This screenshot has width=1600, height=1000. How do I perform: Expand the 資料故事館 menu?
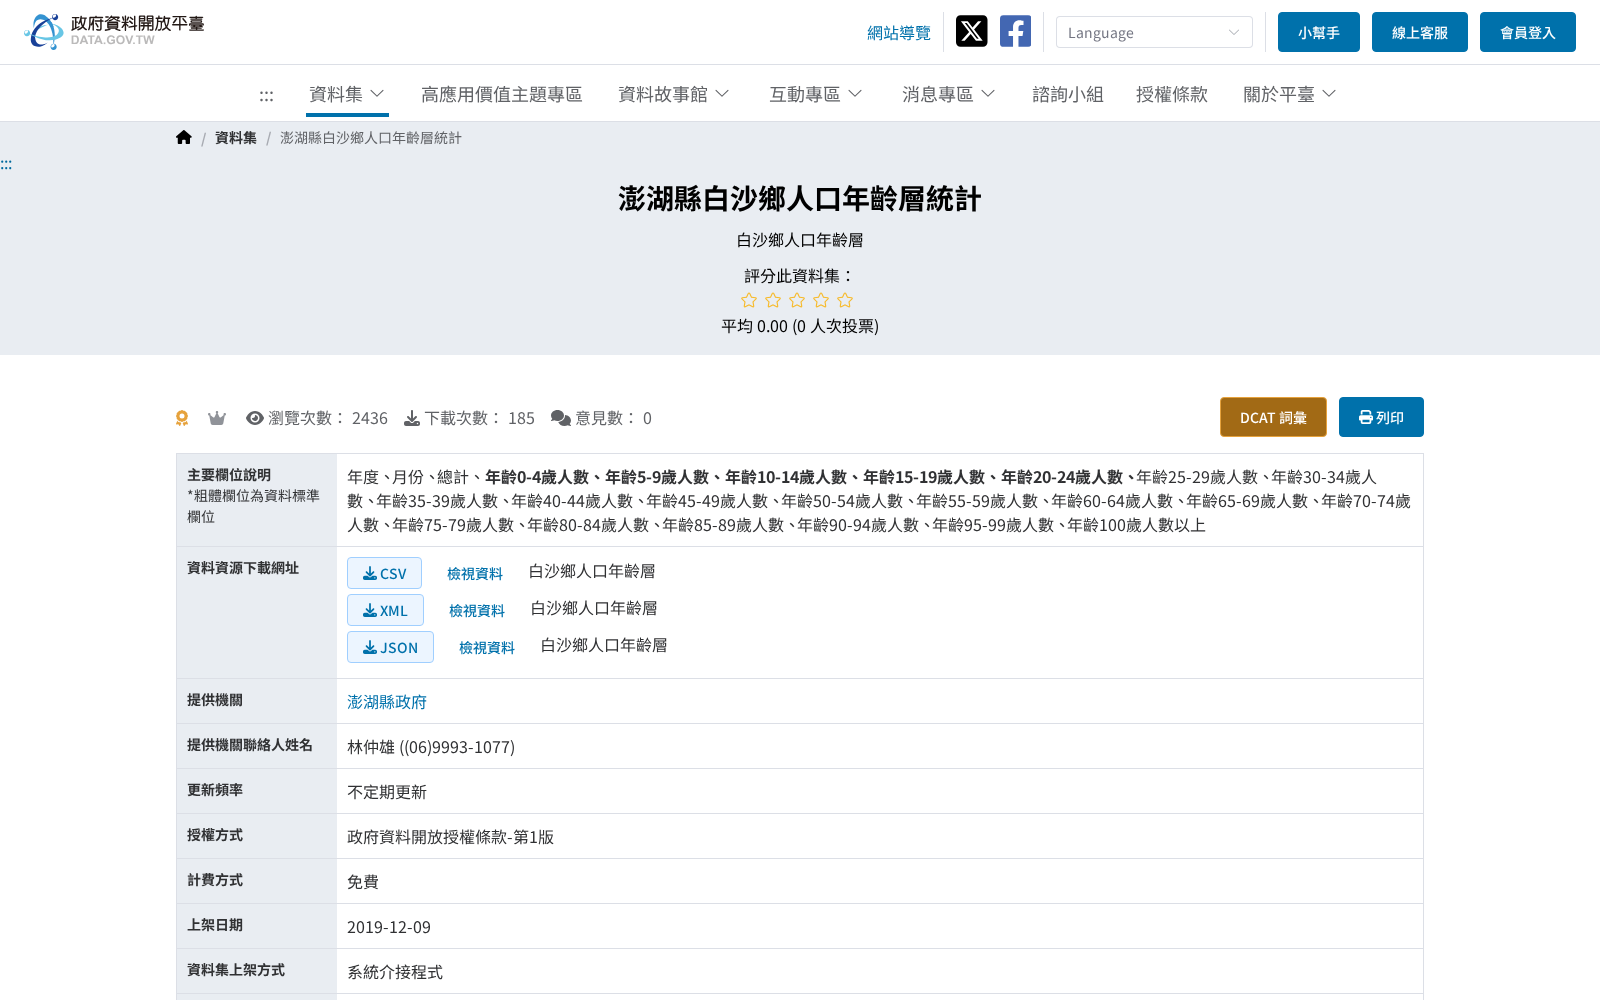pos(674,94)
